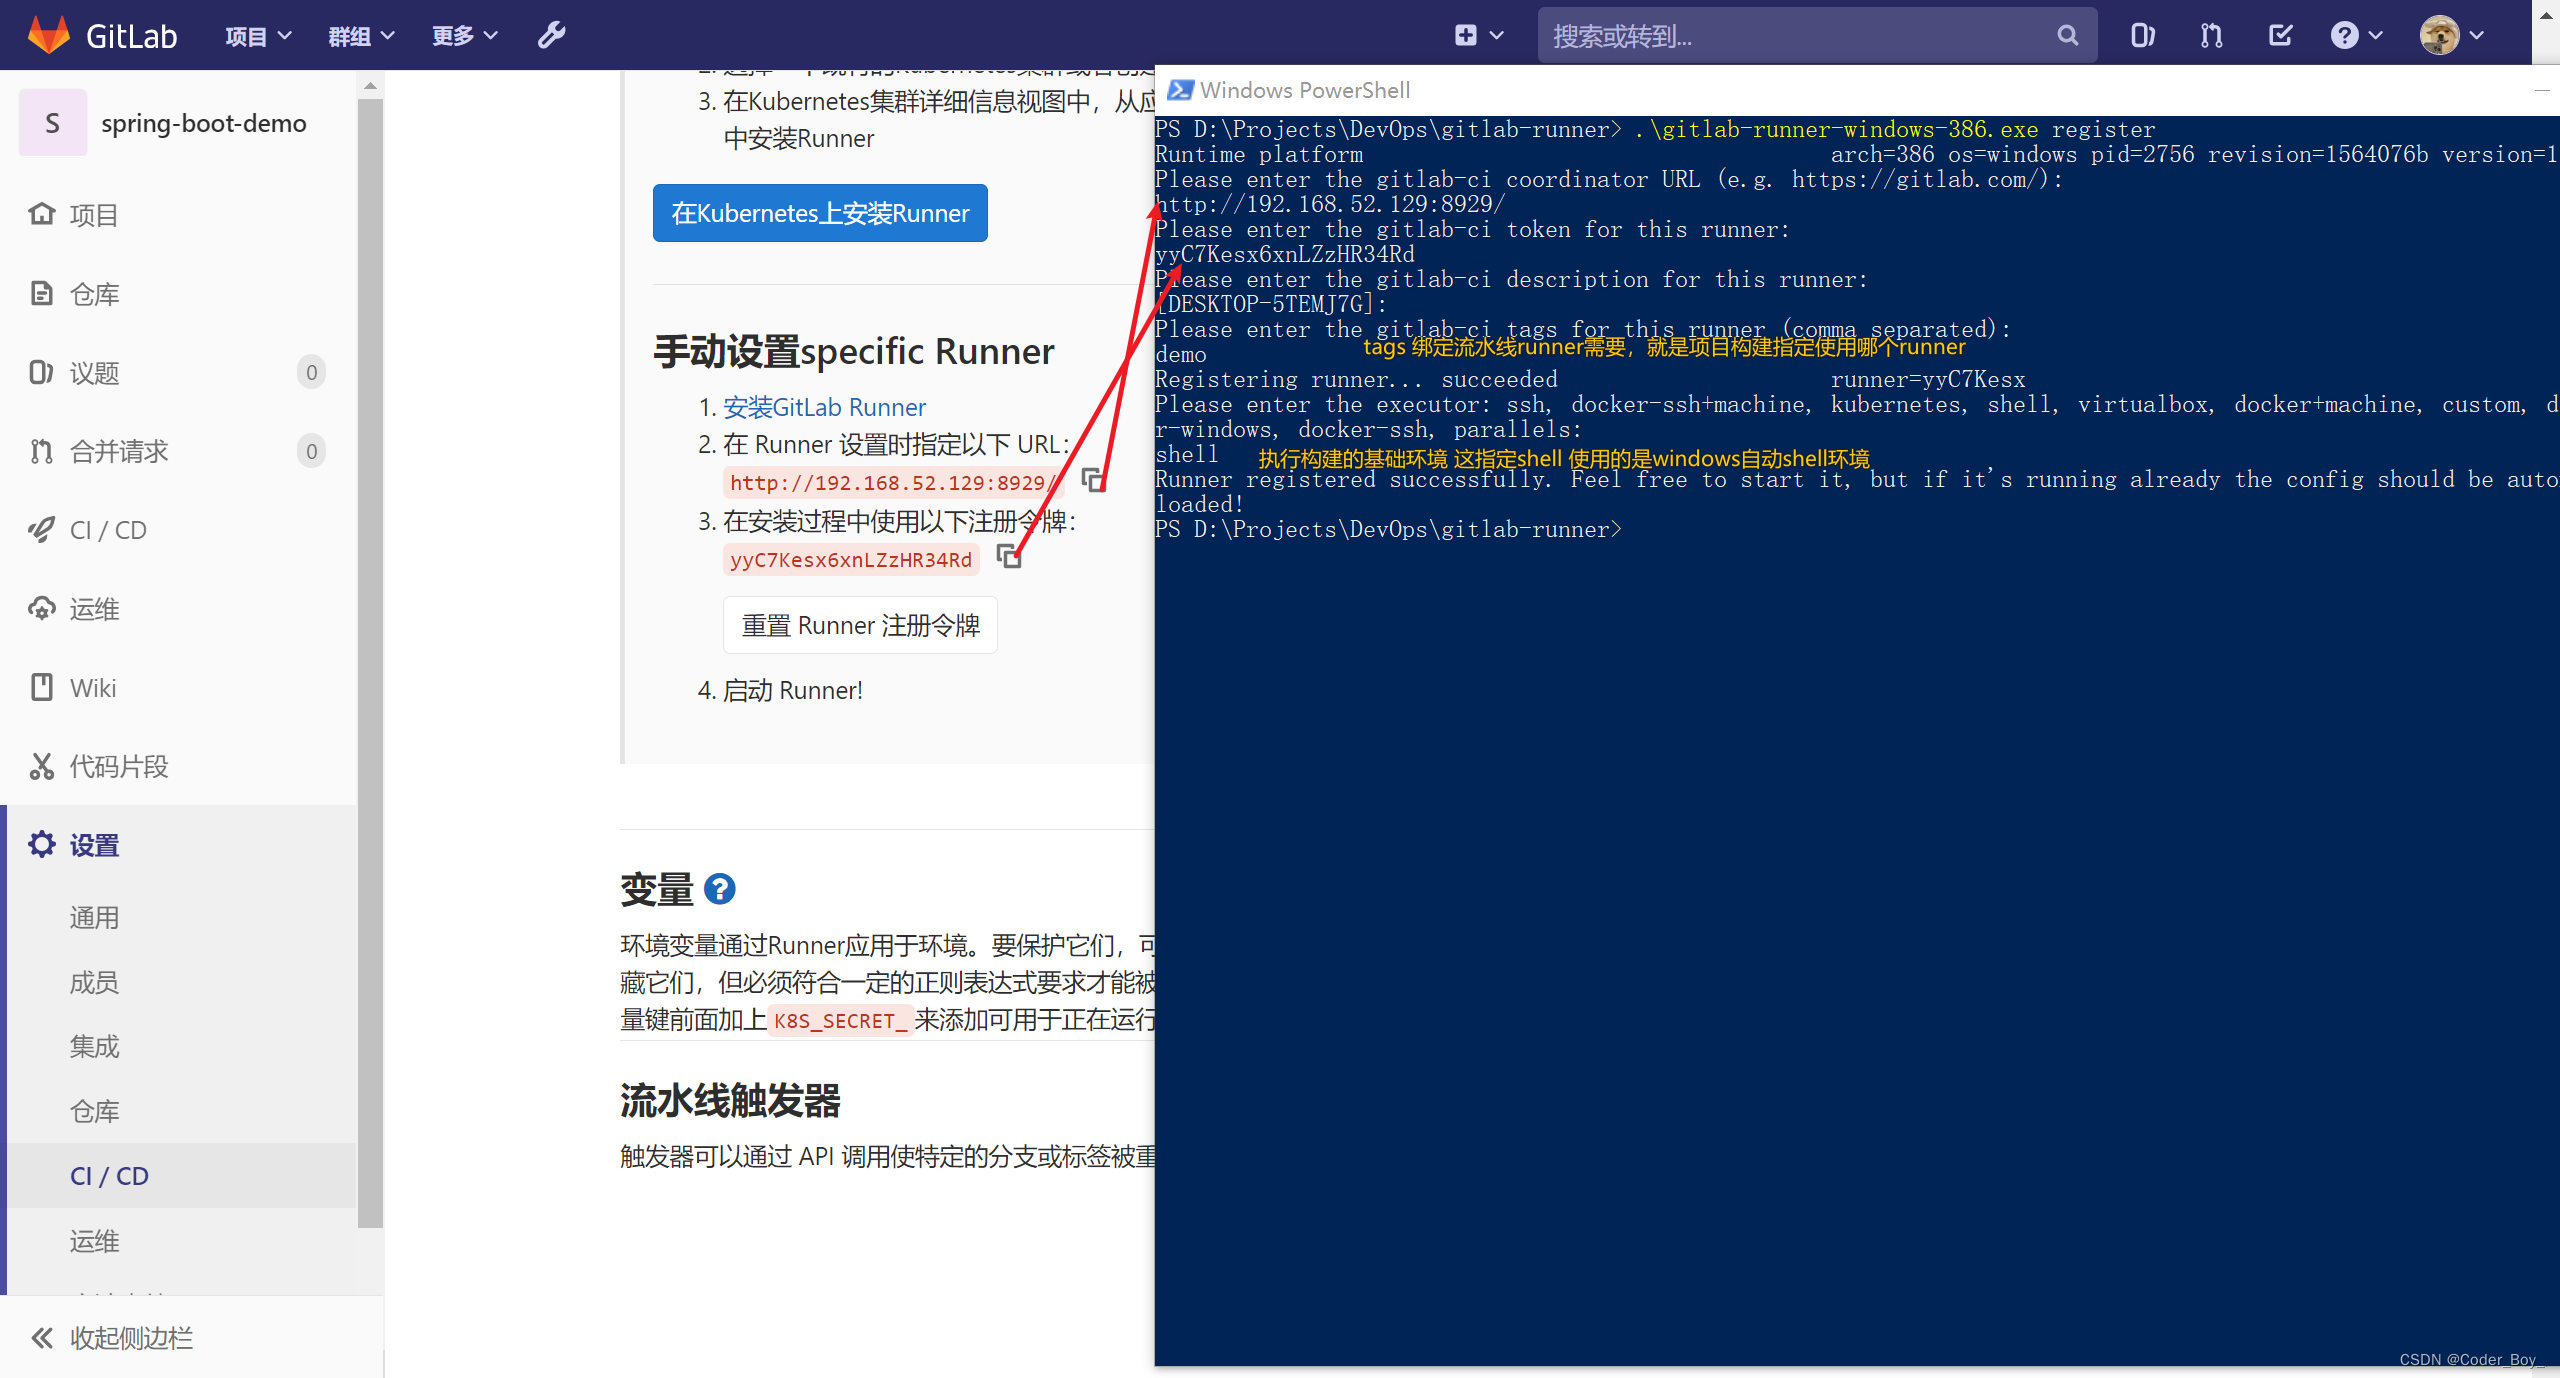Copy the registration token with copy icon

pyautogui.click(x=1009, y=557)
